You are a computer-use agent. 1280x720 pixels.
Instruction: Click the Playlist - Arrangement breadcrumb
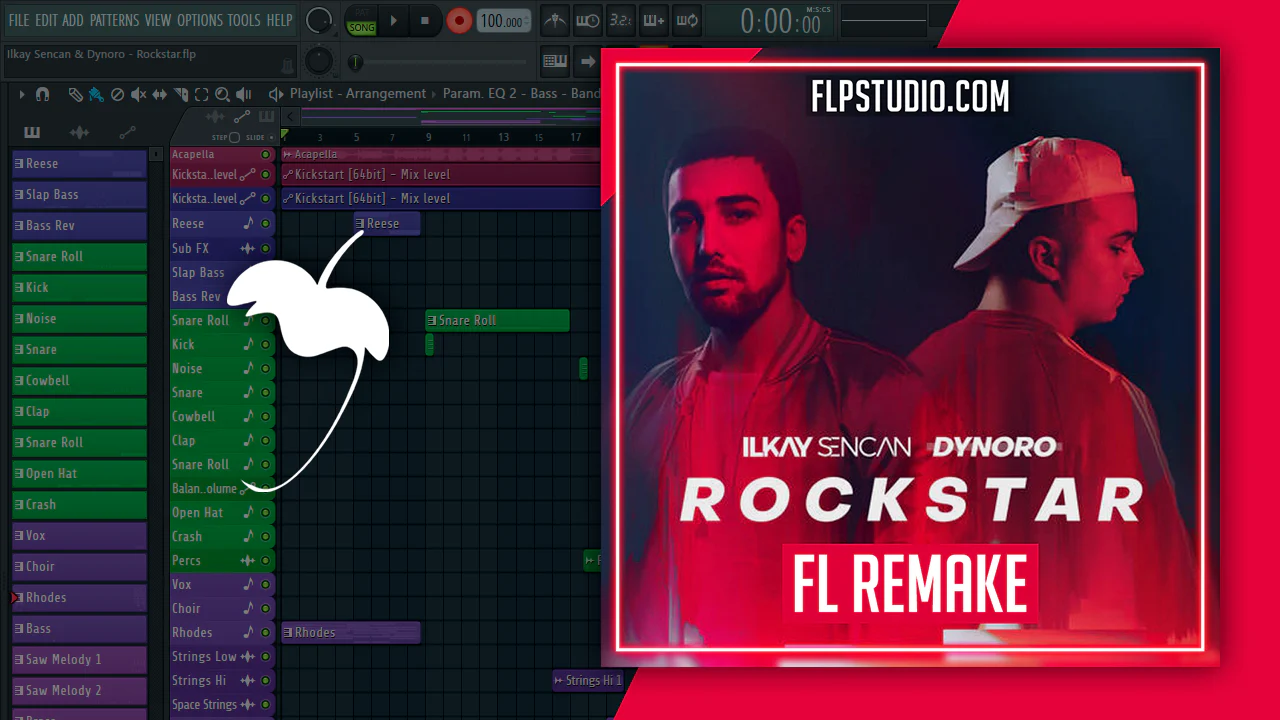point(358,94)
